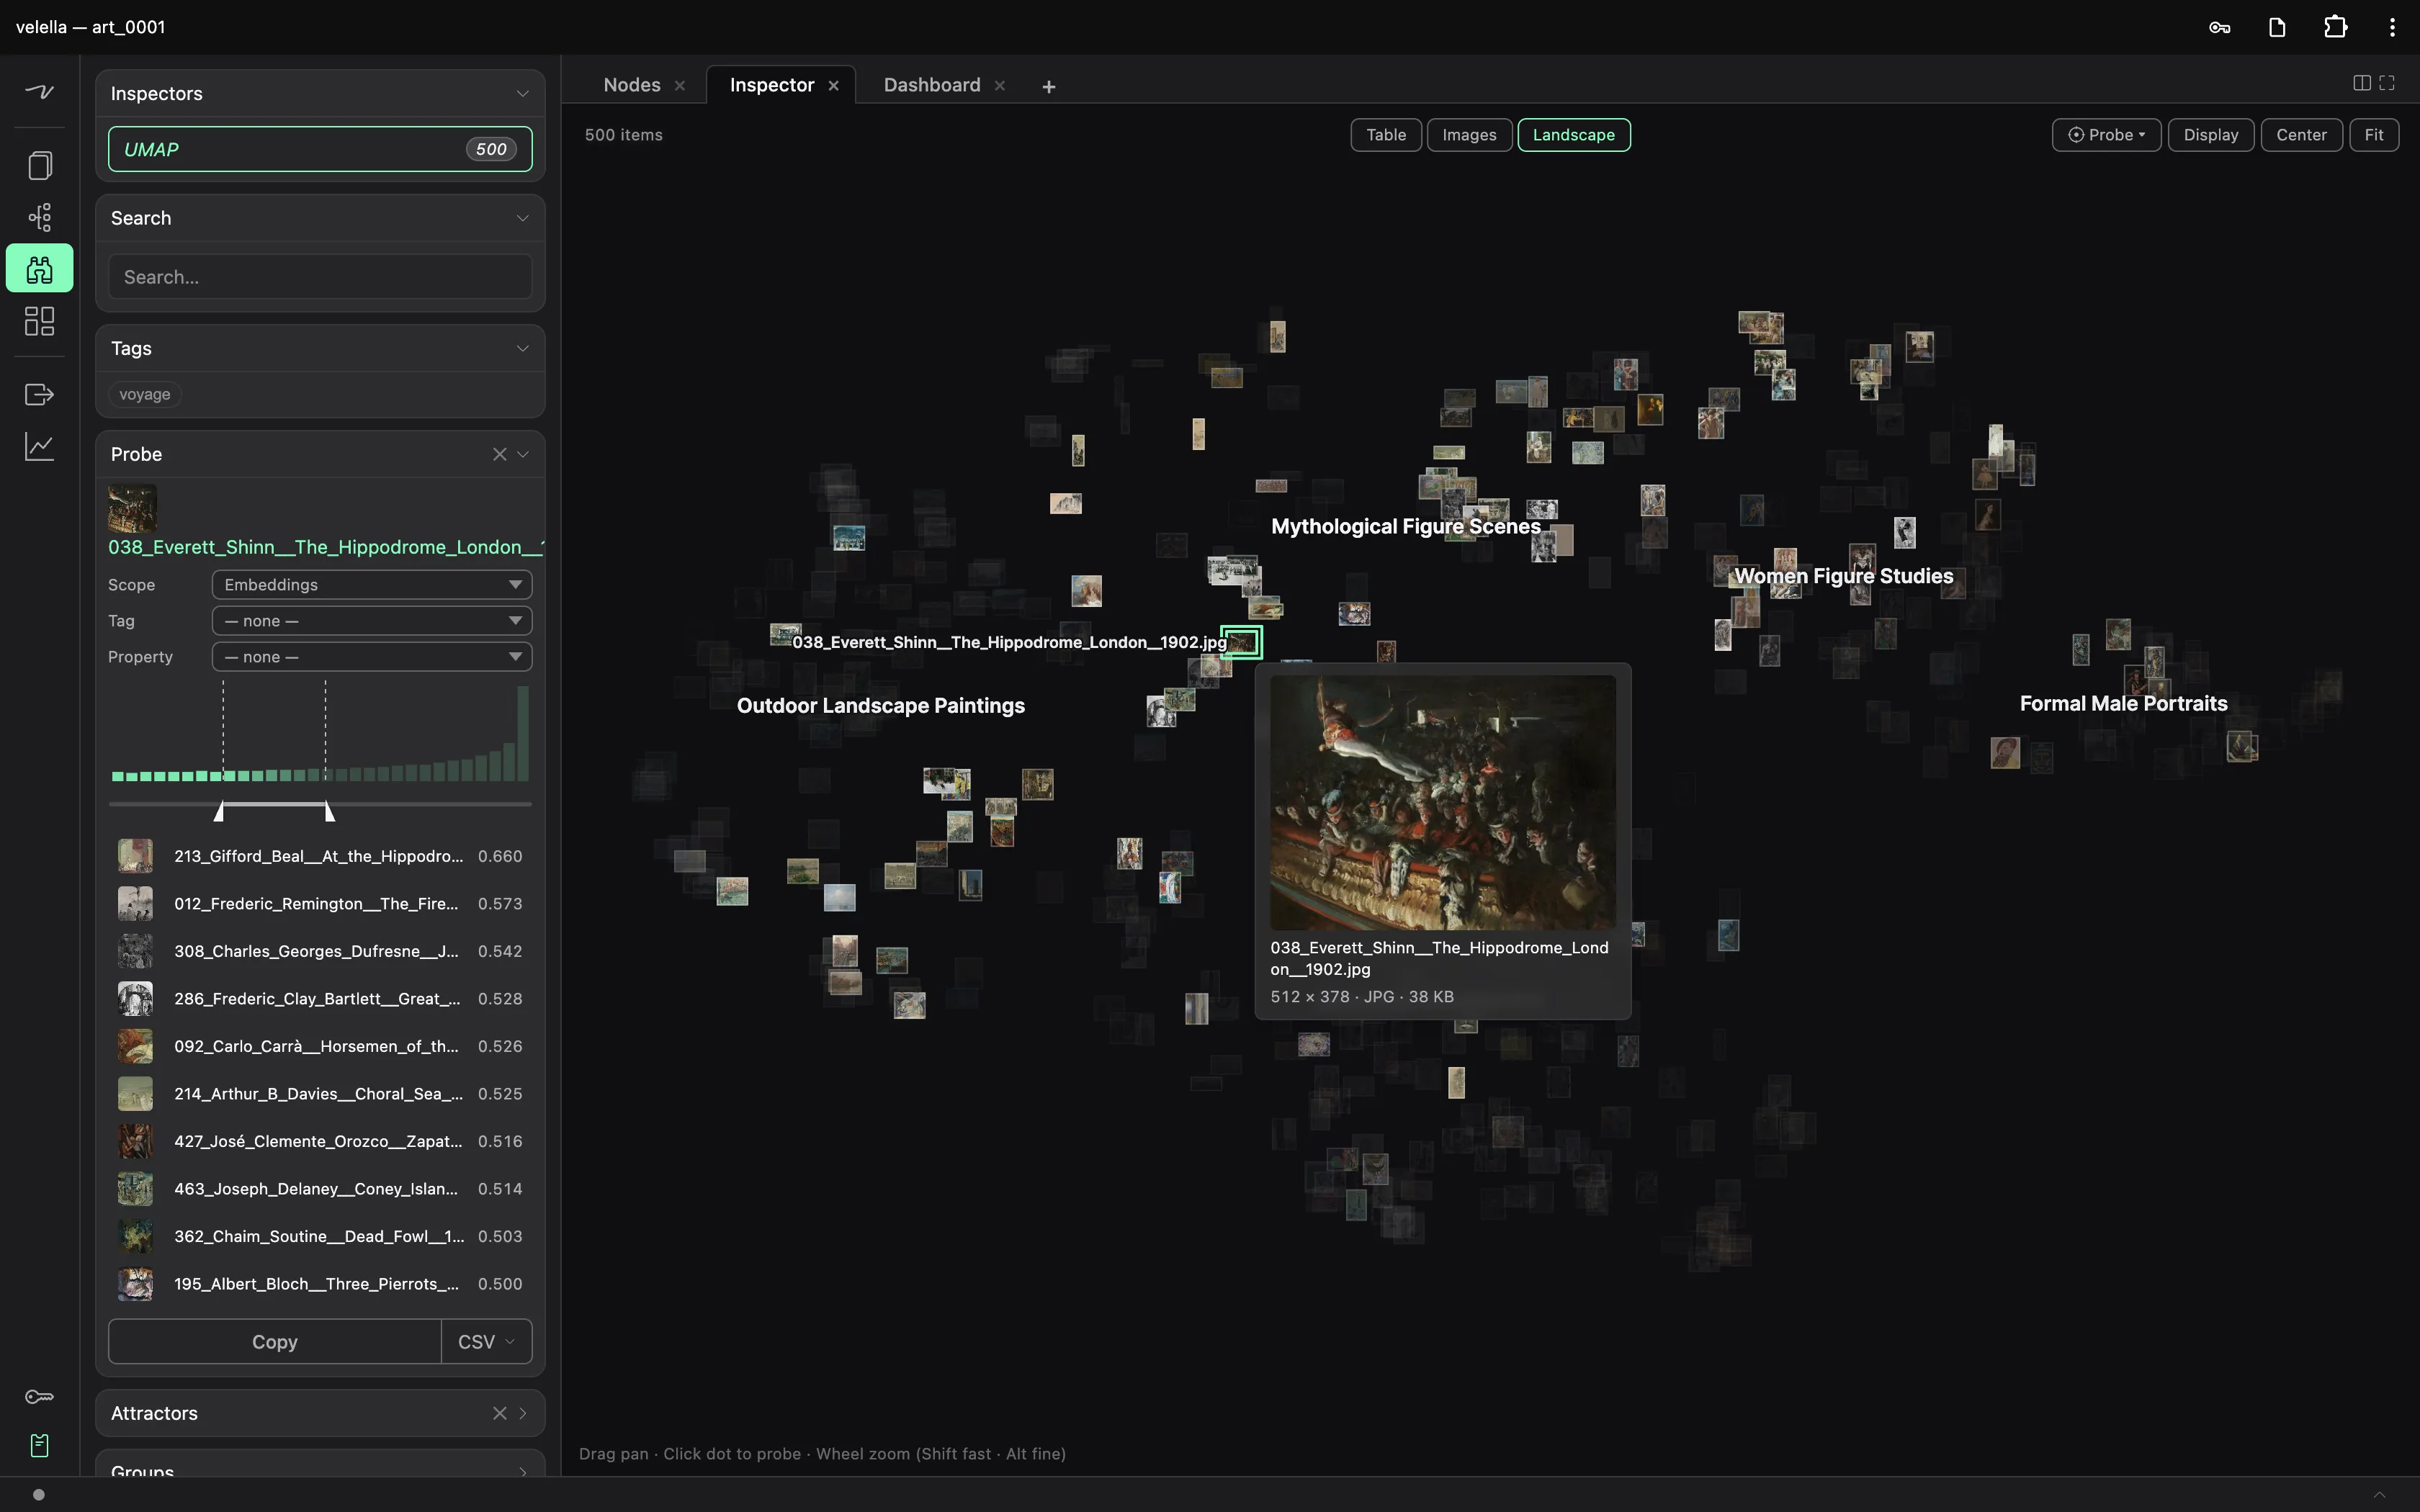2420x1512 pixels.
Task: Select the UMAP inspector
Action: [x=320, y=149]
